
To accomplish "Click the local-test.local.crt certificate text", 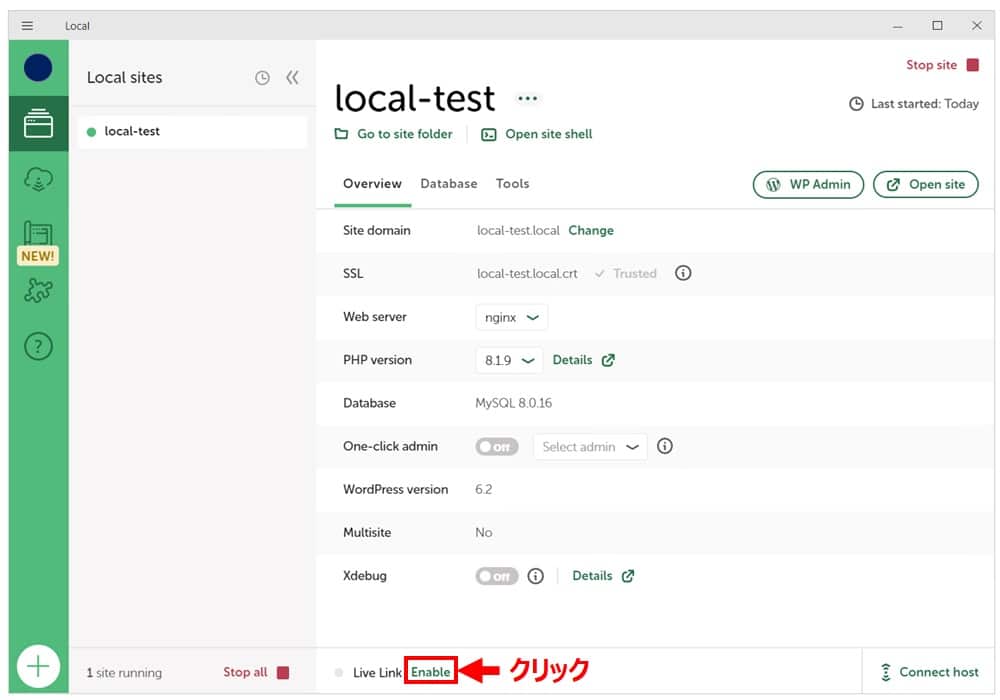I will [527, 273].
